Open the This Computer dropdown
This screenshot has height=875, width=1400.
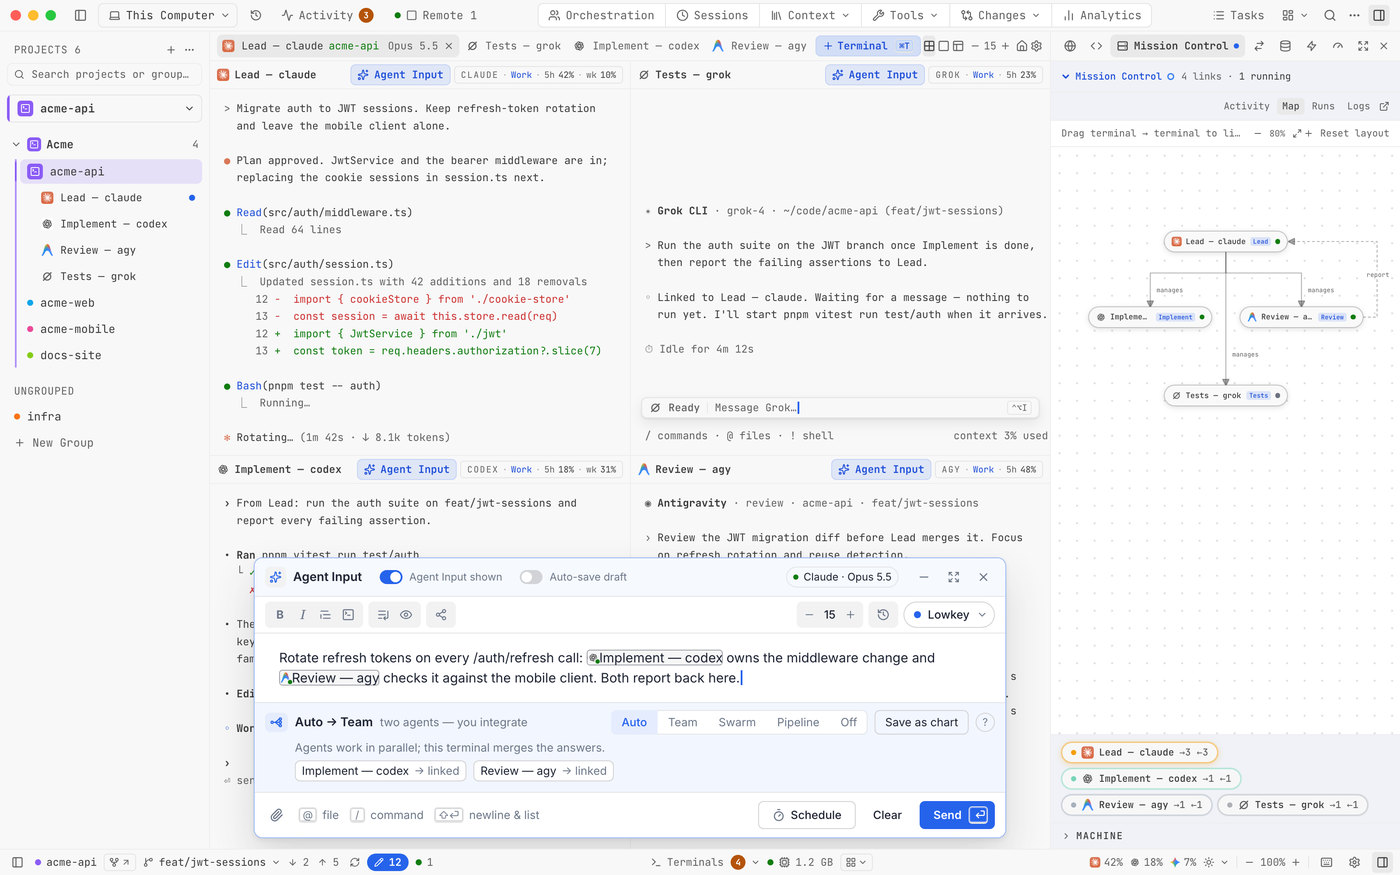[168, 15]
